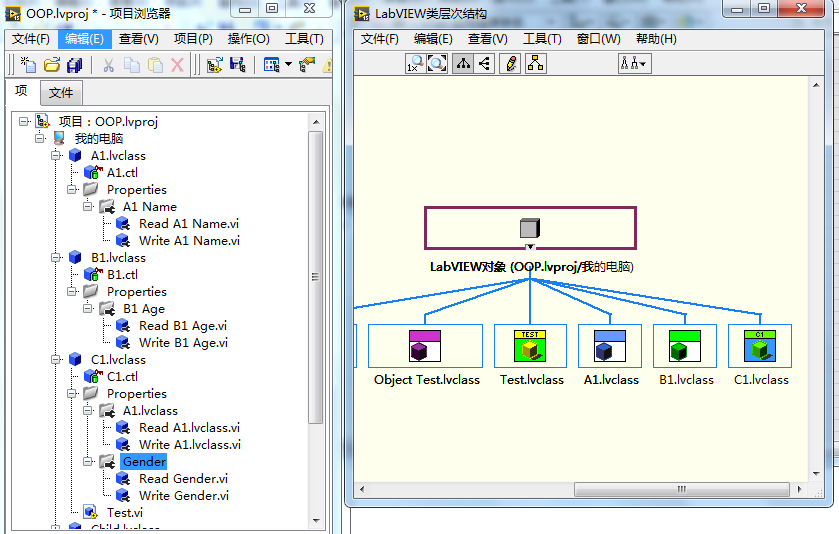This screenshot has width=839, height=534.
Task: Collapse the C1.lvclass tree node
Action: click(56, 360)
